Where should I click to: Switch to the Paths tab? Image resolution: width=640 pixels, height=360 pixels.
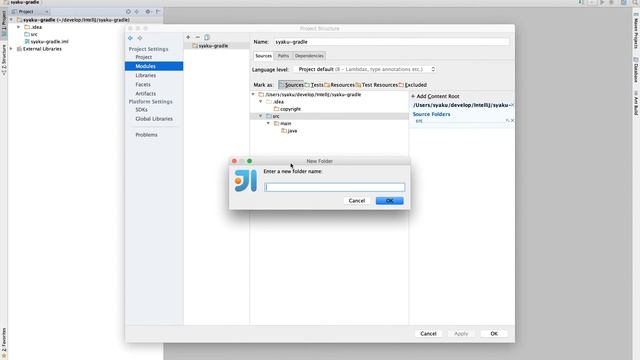(x=283, y=56)
